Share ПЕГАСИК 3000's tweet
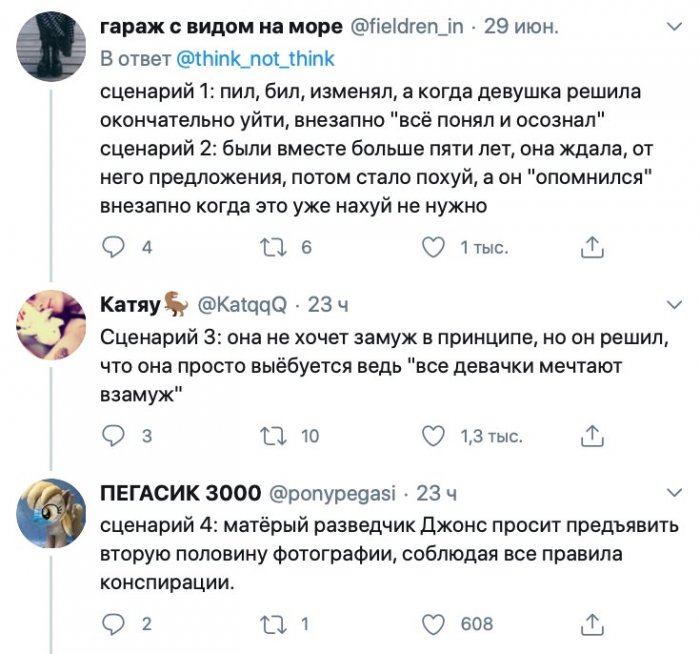The image size is (700, 654). pyautogui.click(x=591, y=624)
